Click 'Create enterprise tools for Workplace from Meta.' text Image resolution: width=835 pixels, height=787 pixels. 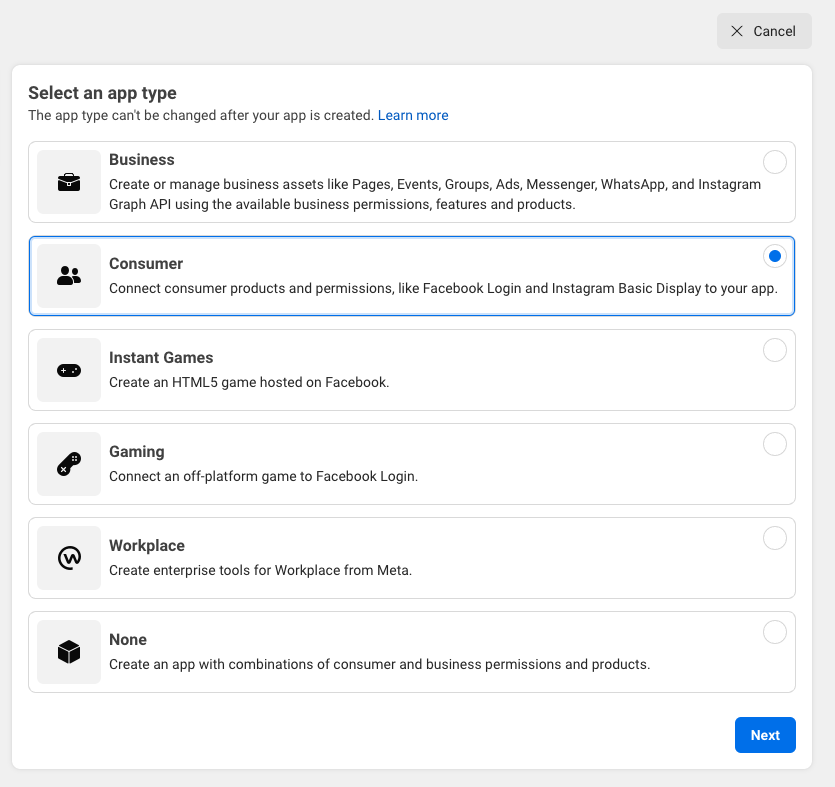260,570
